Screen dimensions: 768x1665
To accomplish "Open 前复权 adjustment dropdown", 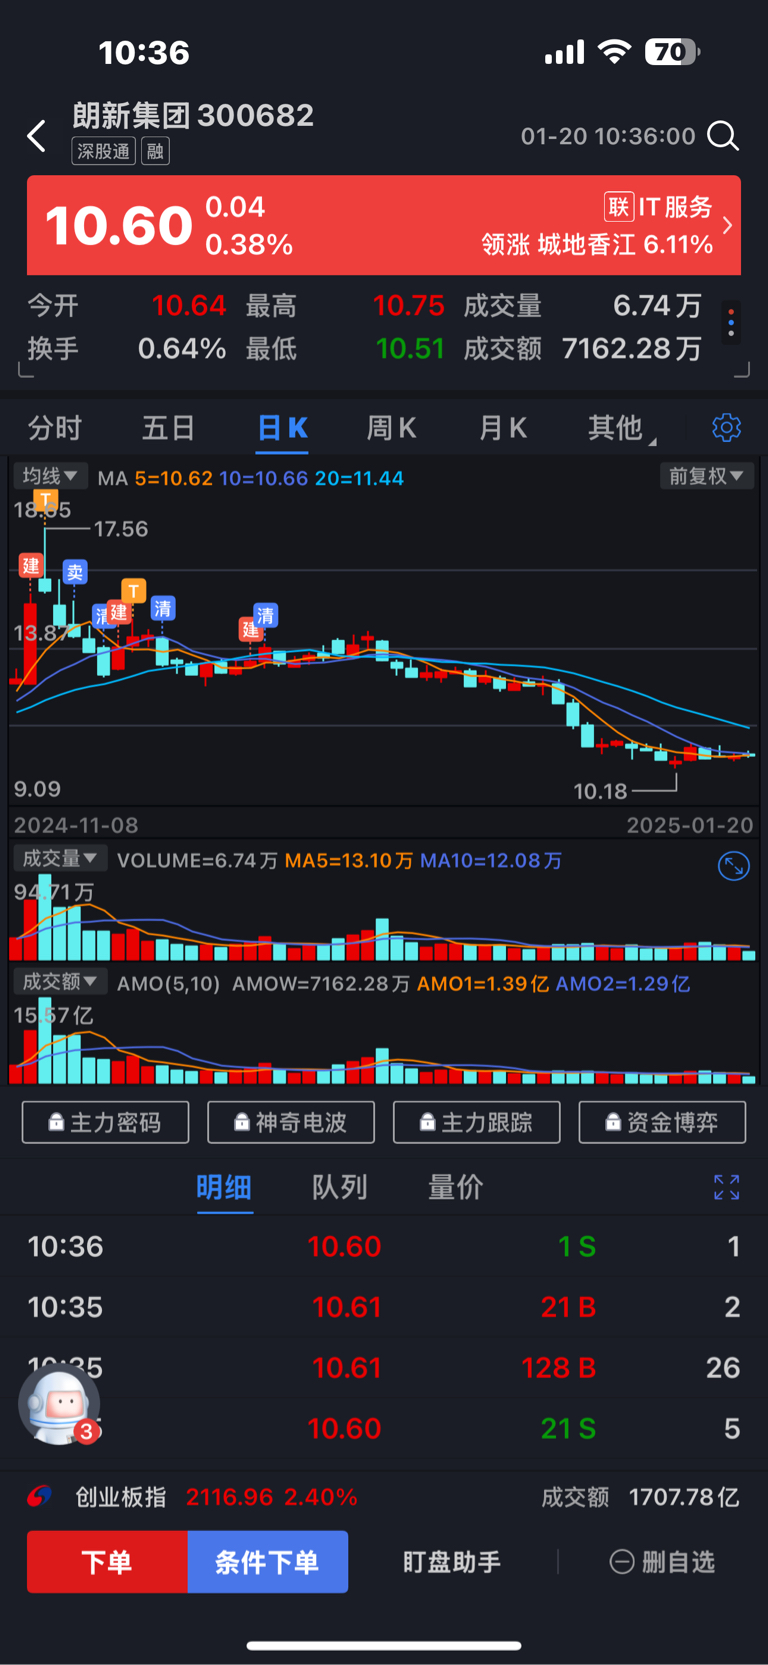I will pos(706,476).
